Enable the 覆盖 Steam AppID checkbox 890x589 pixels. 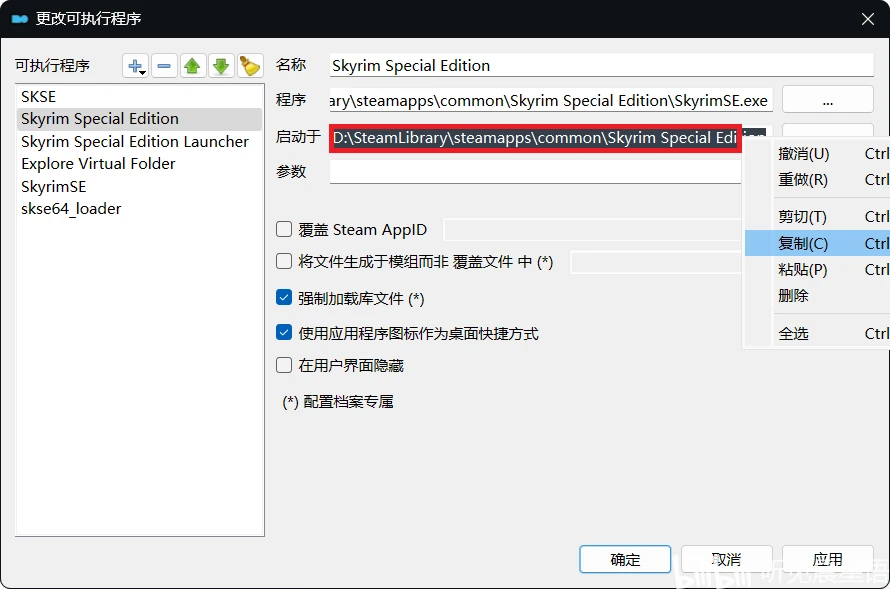(x=284, y=229)
